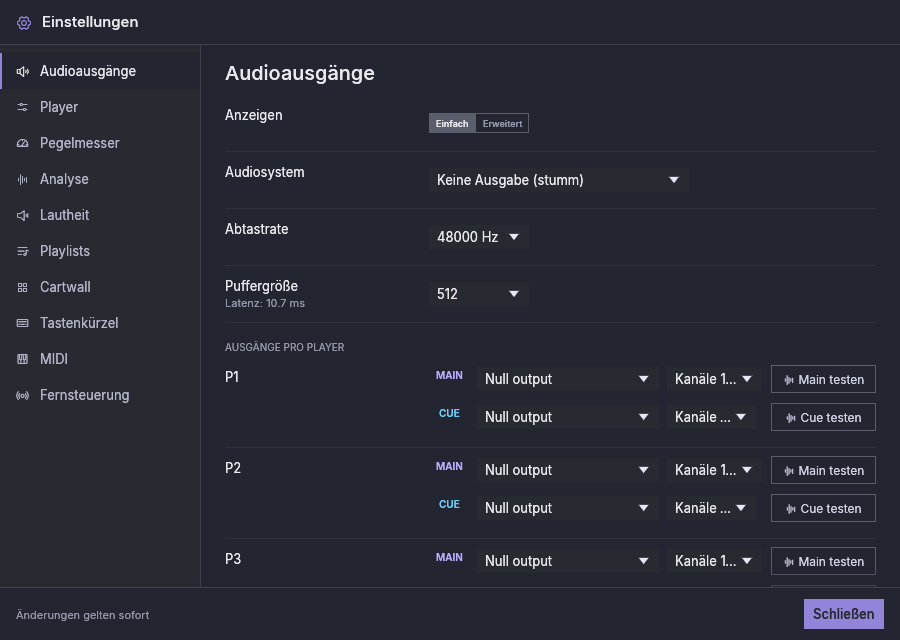Open P1 CUE Kanäle dropdown
This screenshot has width=900, height=640.
711,417
